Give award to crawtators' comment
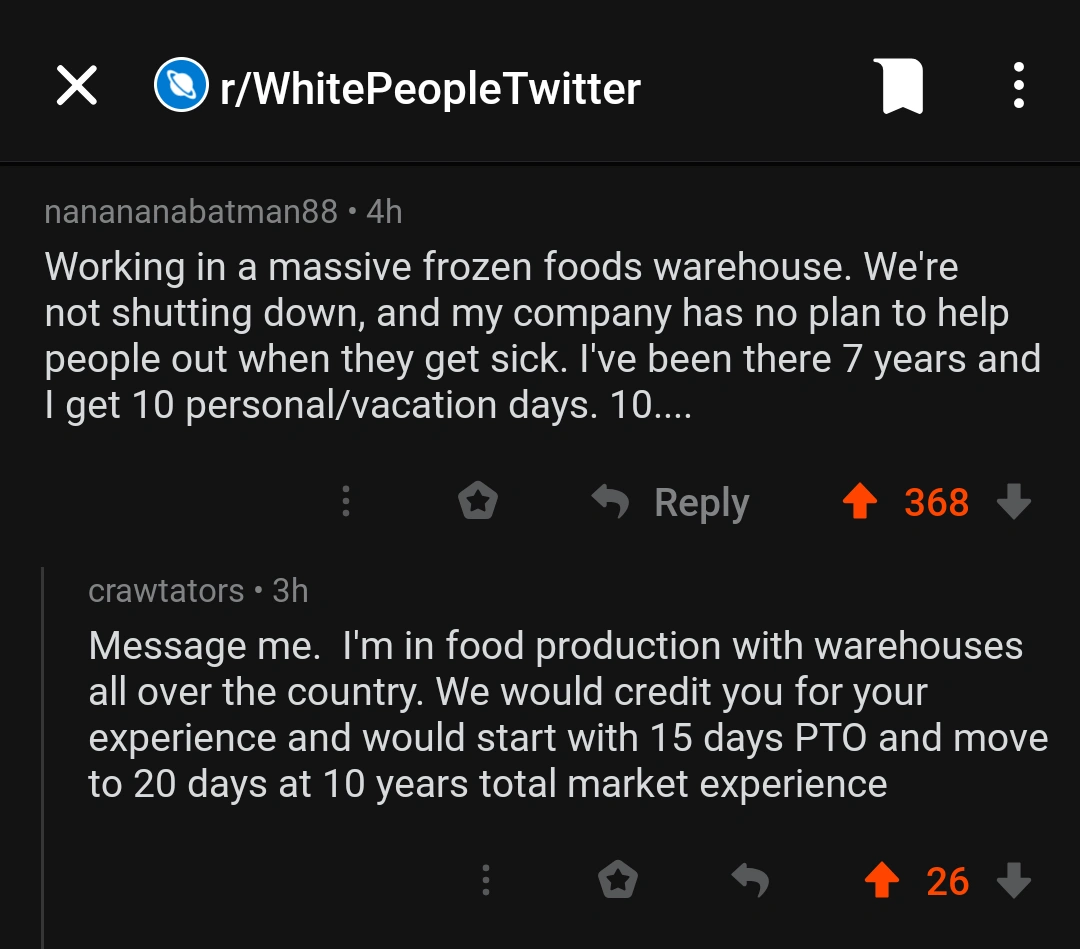 tap(618, 880)
